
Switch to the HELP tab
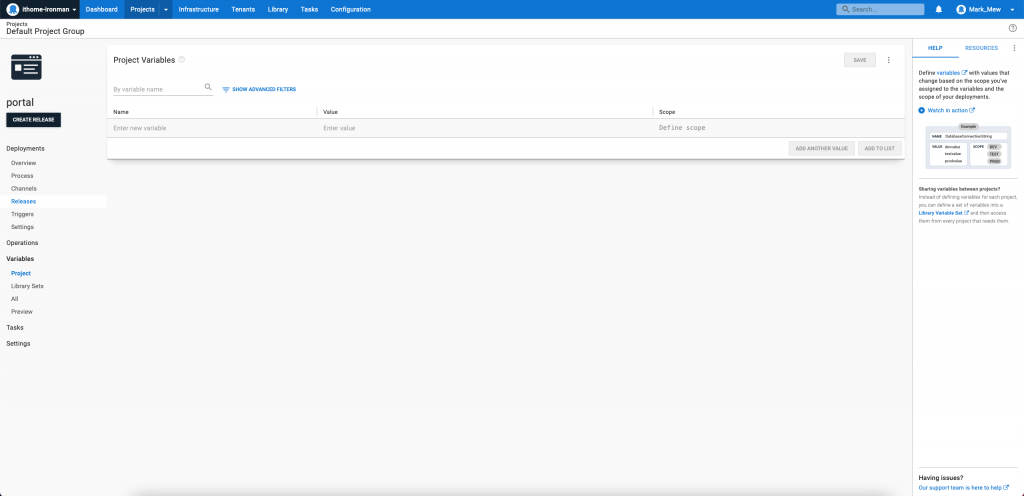tap(936, 48)
